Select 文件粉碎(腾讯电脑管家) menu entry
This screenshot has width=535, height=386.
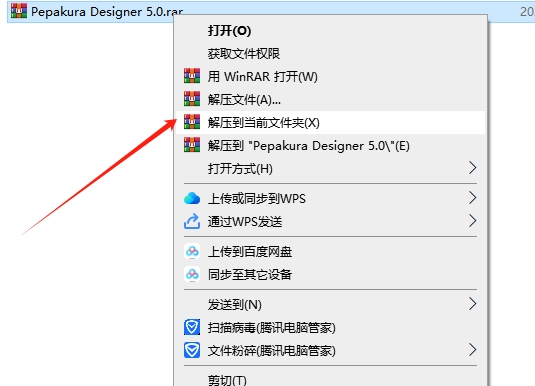[x=330, y=351]
